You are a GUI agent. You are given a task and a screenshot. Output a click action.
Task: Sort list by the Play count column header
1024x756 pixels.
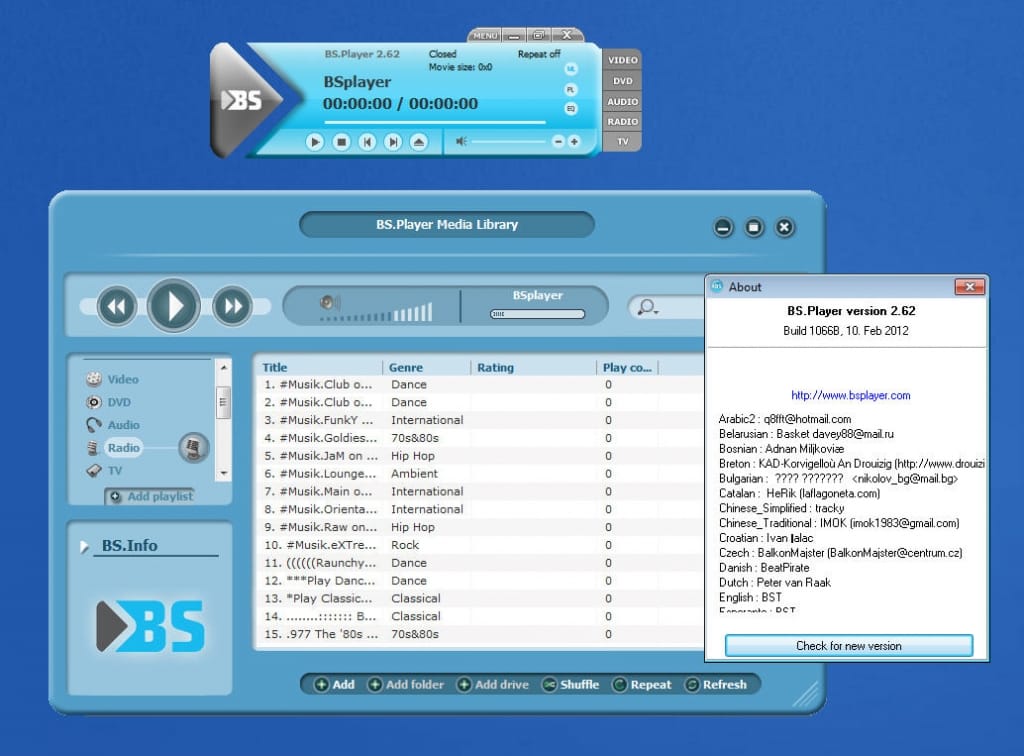[x=627, y=368]
